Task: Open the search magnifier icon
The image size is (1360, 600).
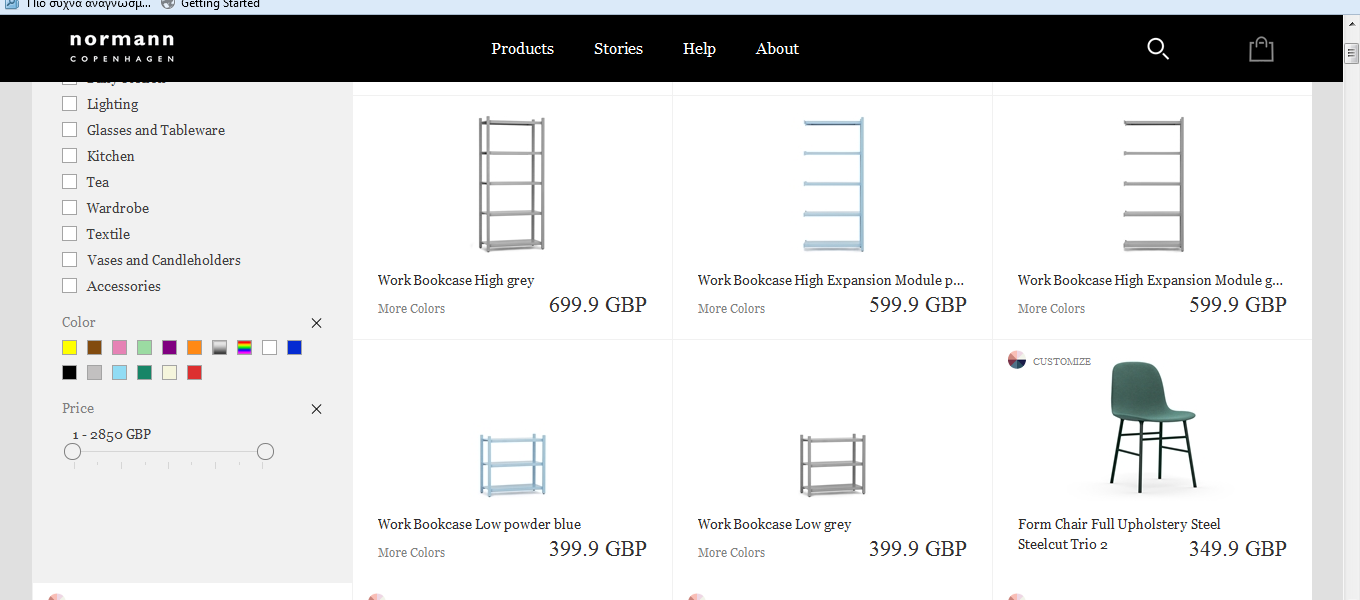Action: pyautogui.click(x=1157, y=49)
